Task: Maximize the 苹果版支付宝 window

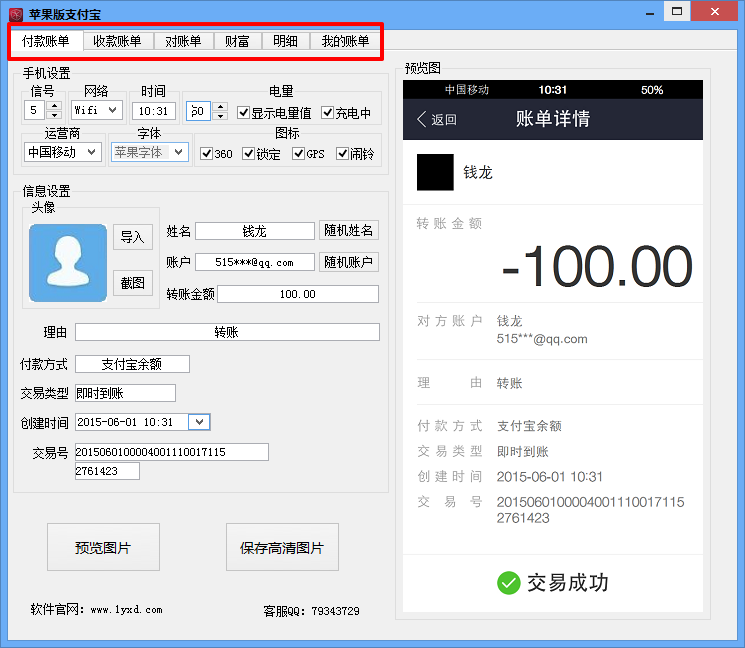Action: coord(677,11)
